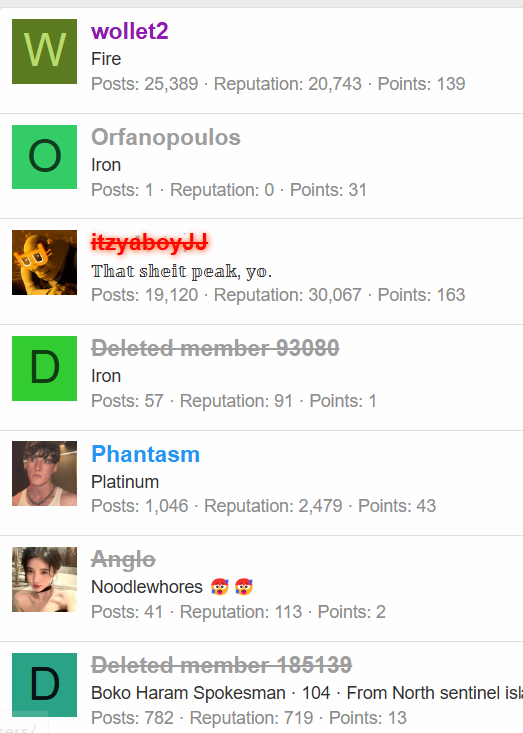Click Deleted member 93080's D avatar
The image size is (523, 733).
coord(44,368)
